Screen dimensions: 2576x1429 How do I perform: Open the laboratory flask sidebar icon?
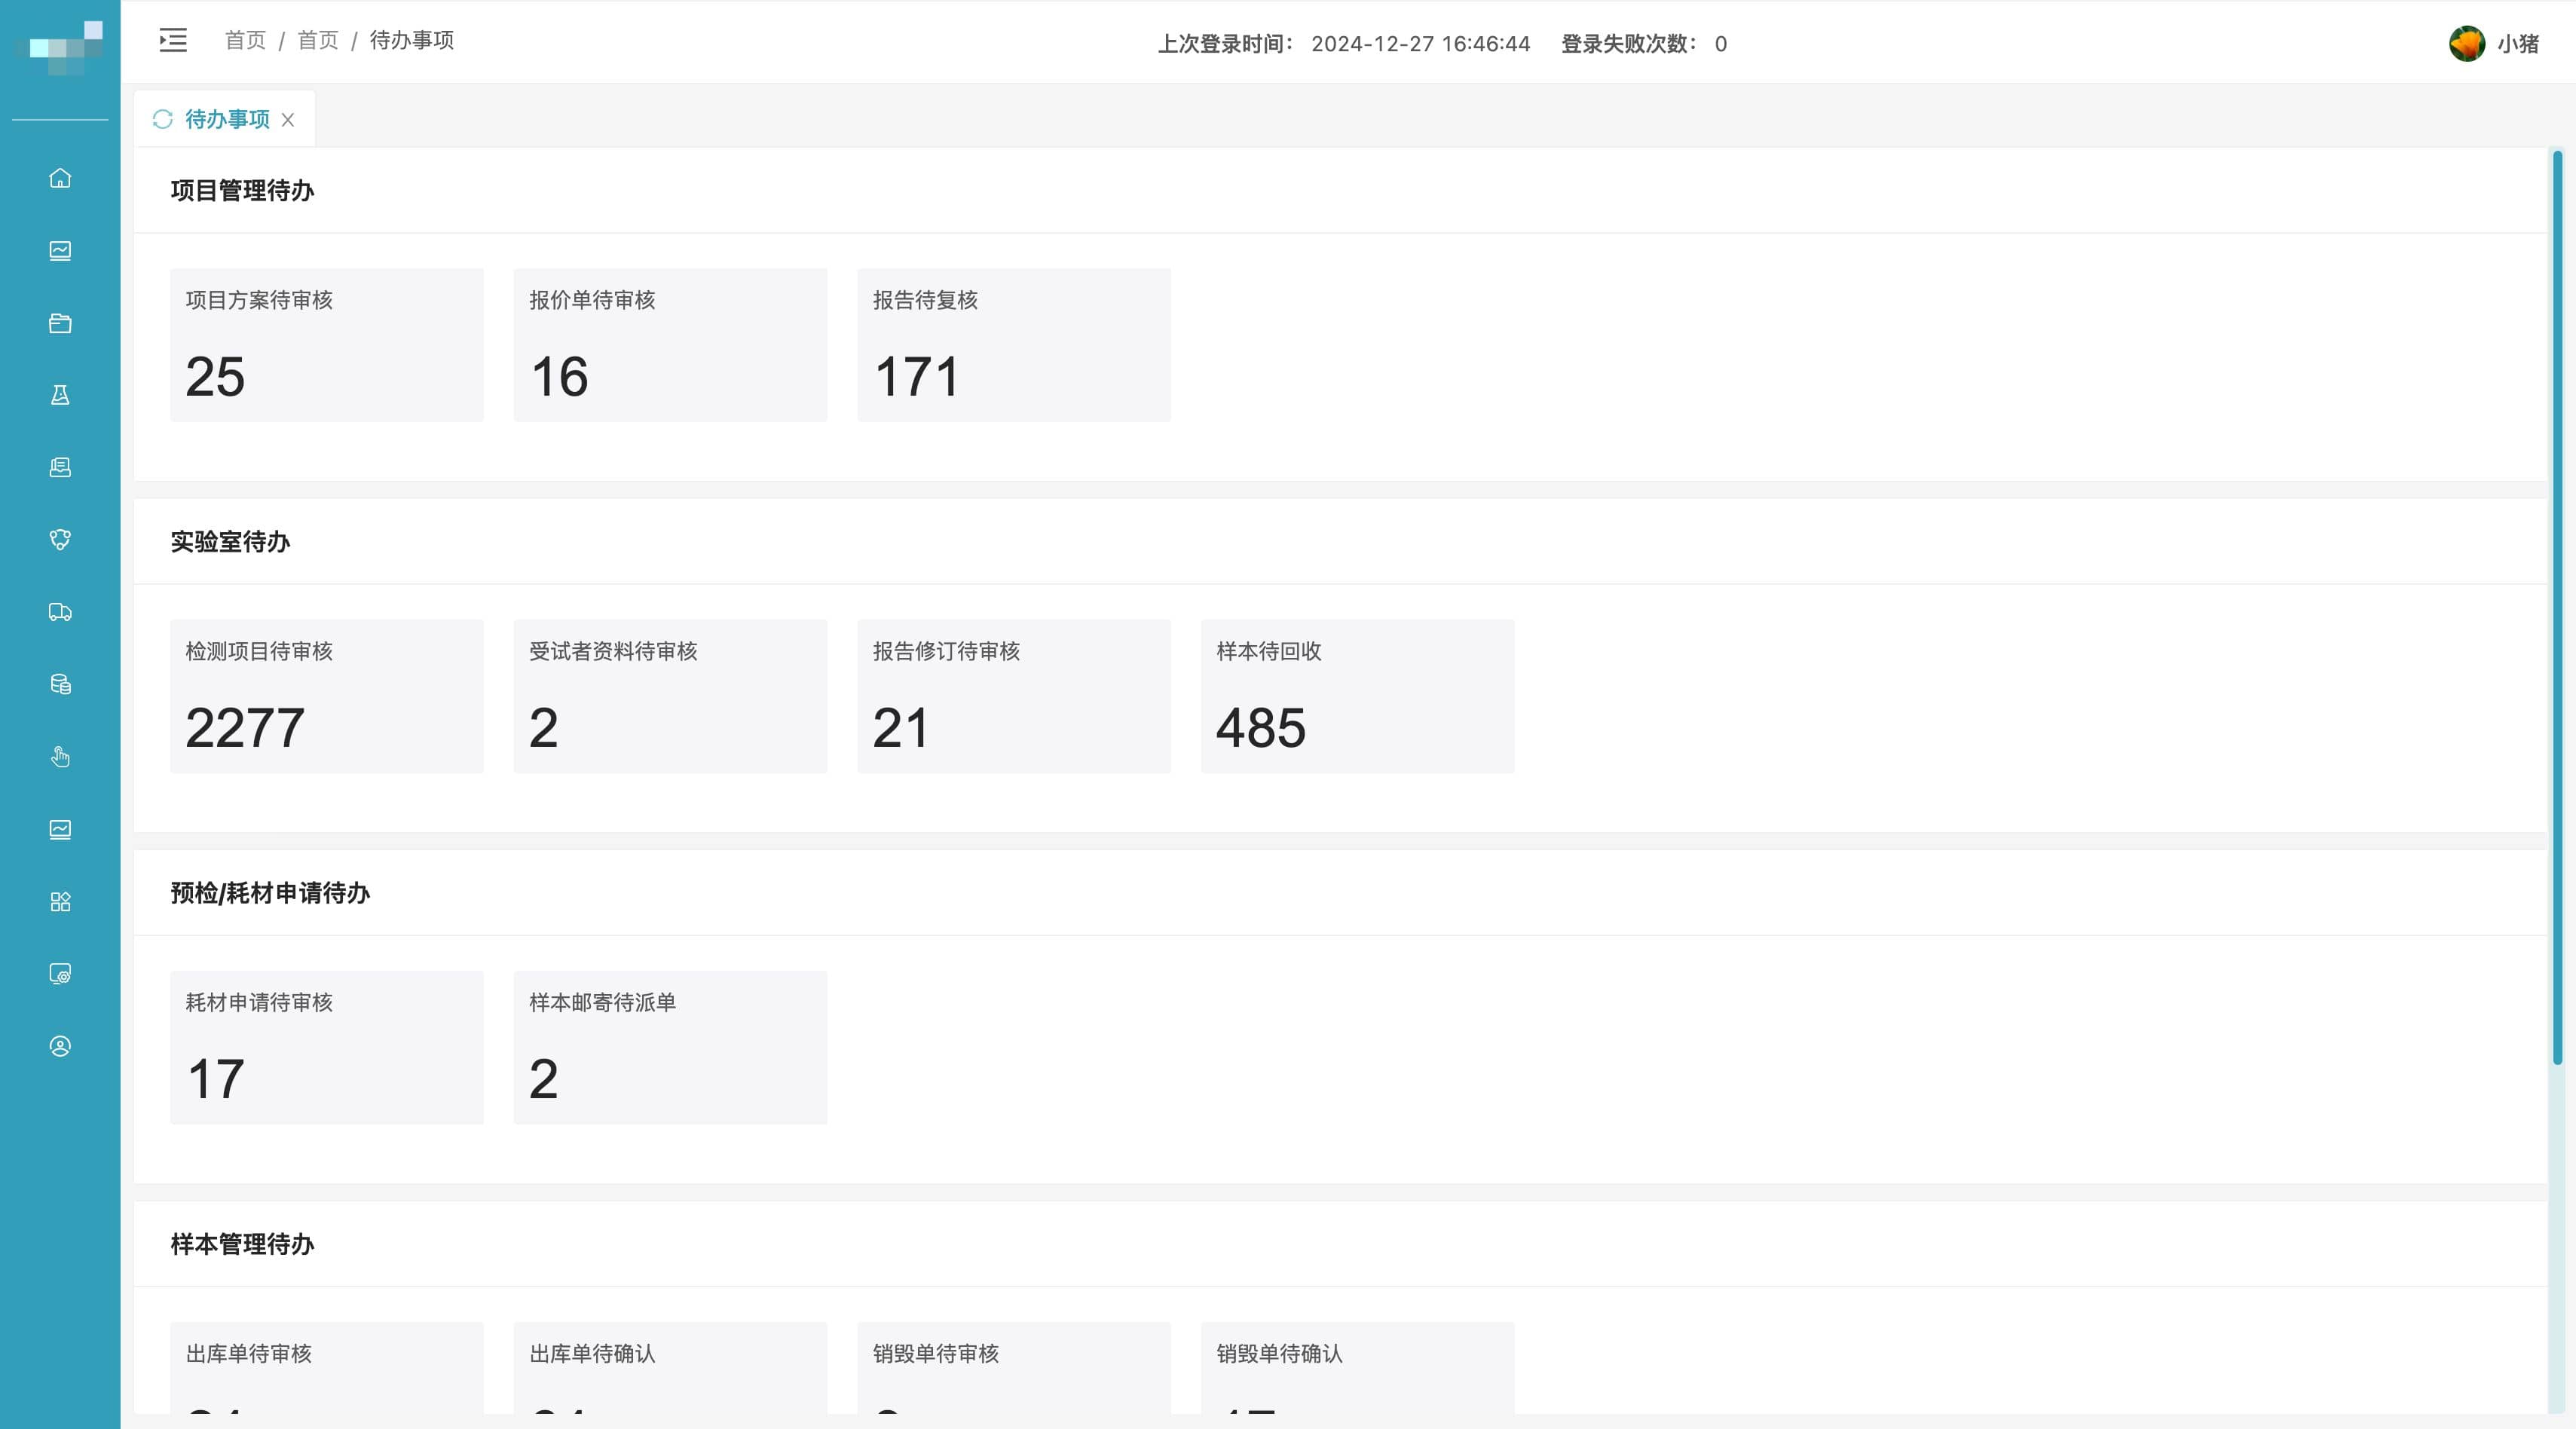click(60, 395)
